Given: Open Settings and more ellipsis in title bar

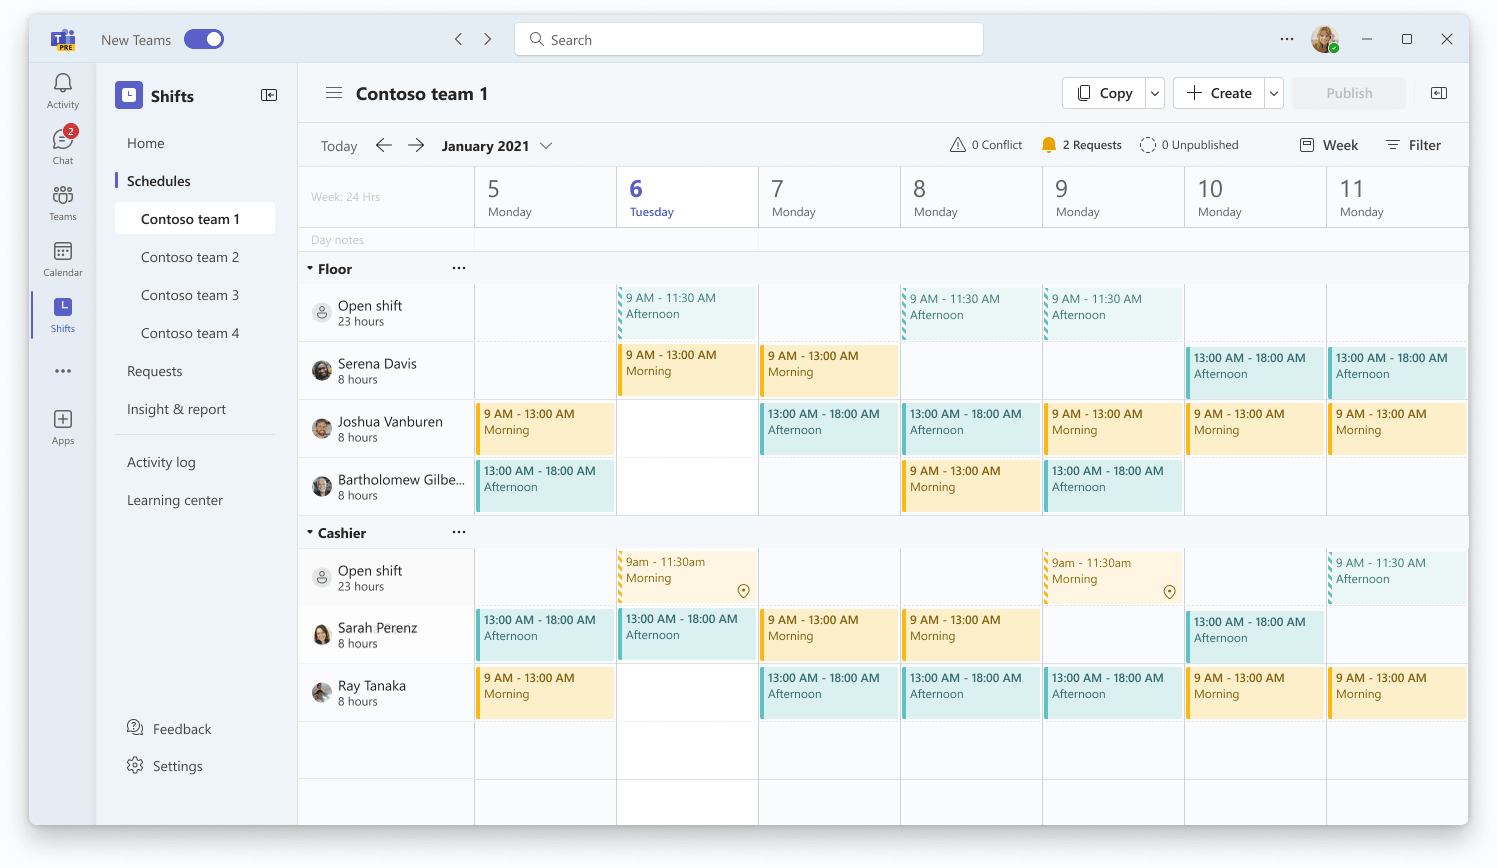Looking at the screenshot, I should click(1287, 39).
